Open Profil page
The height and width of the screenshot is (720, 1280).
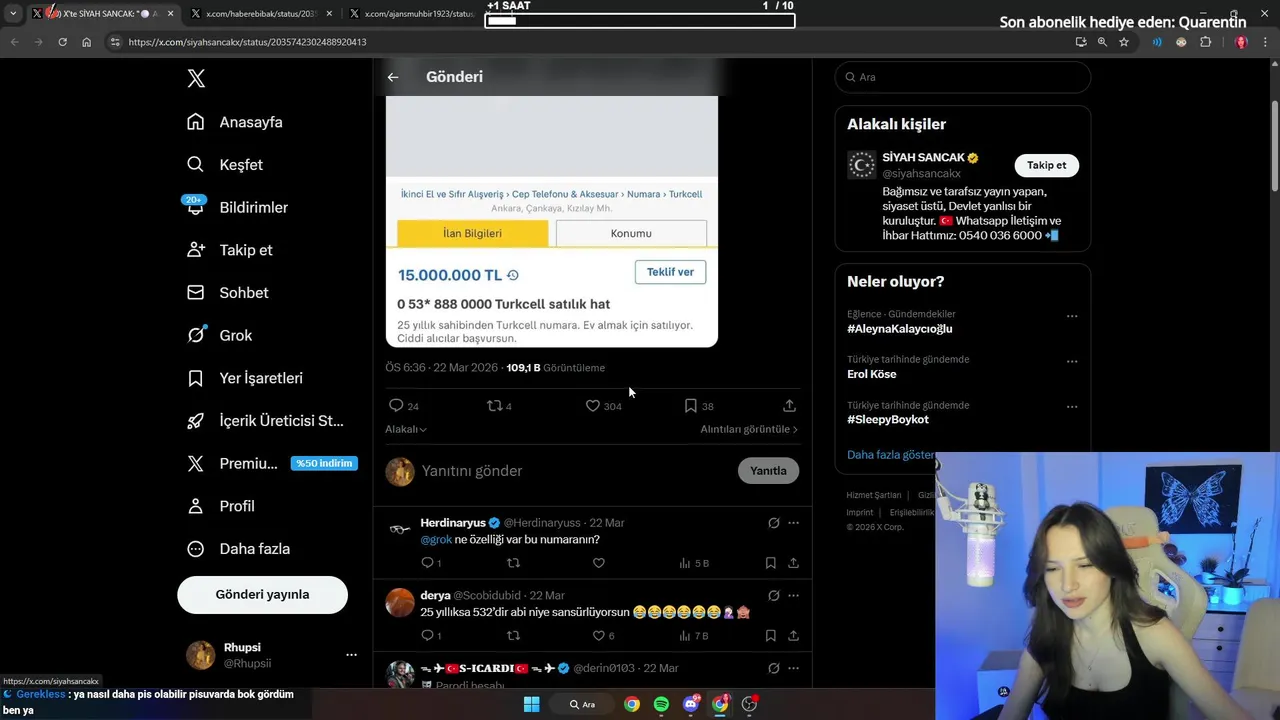(x=221, y=506)
